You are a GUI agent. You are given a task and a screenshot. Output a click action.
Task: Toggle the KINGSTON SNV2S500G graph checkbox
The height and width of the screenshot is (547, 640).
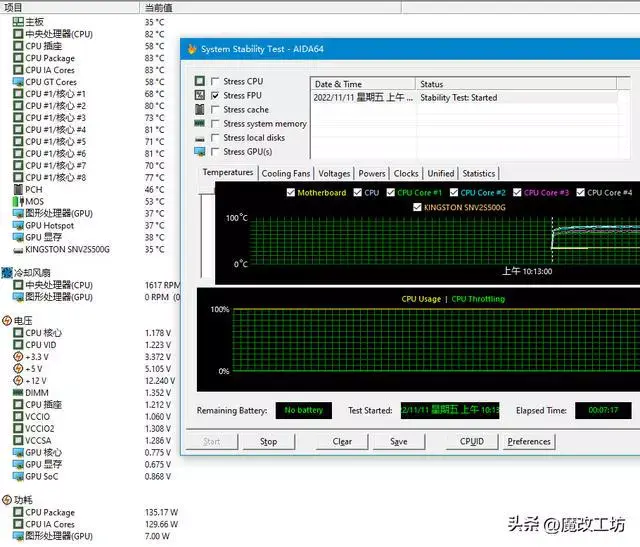tap(417, 207)
